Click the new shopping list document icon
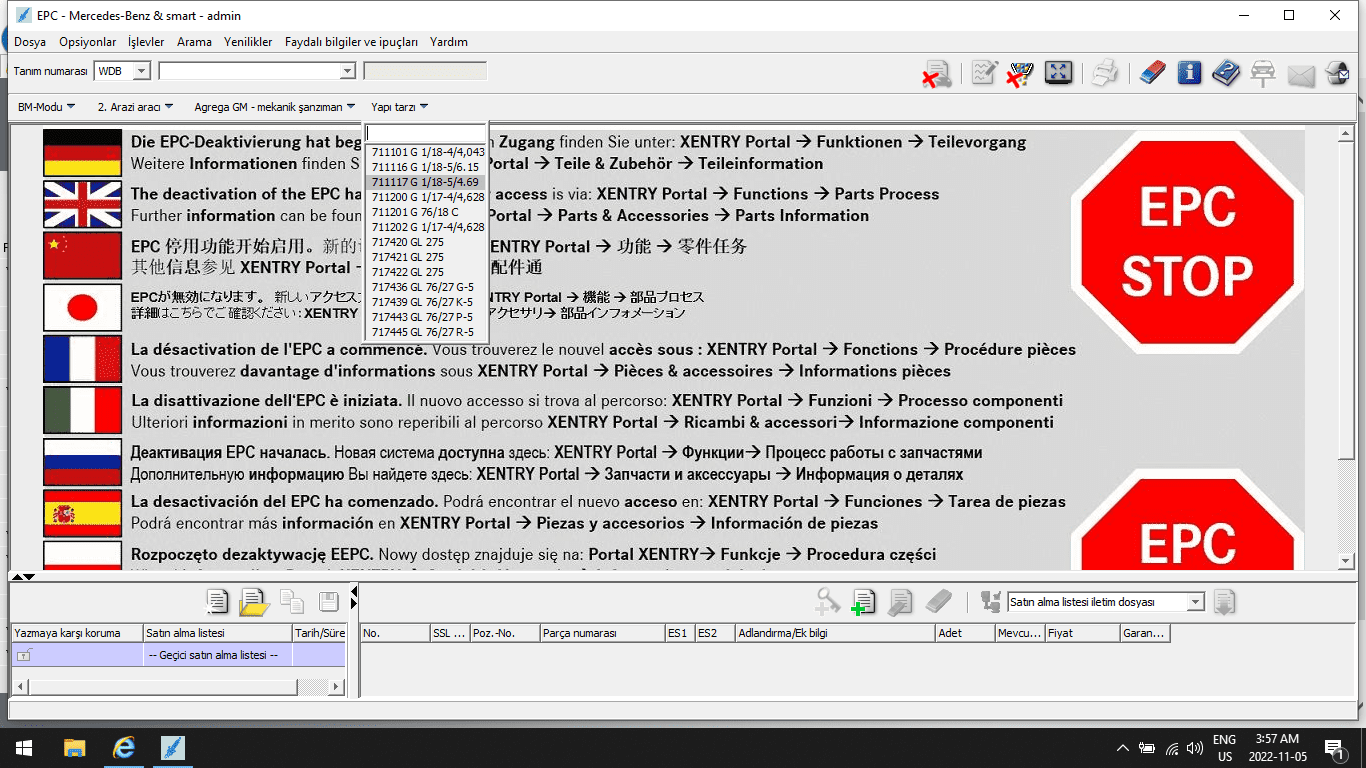The height and width of the screenshot is (768, 1366). (217, 601)
